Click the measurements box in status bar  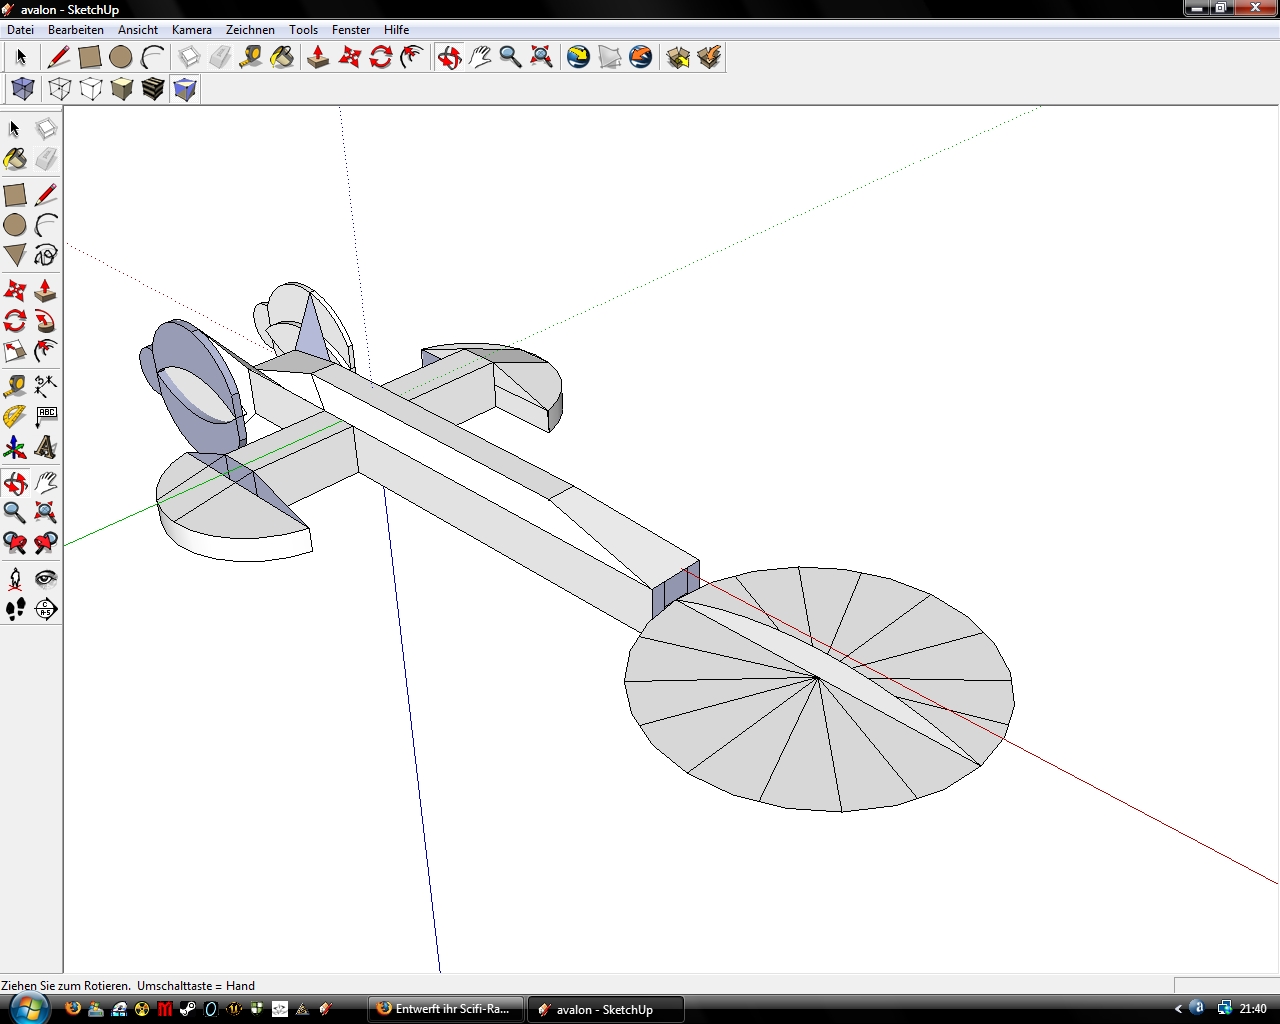click(x=1226, y=985)
